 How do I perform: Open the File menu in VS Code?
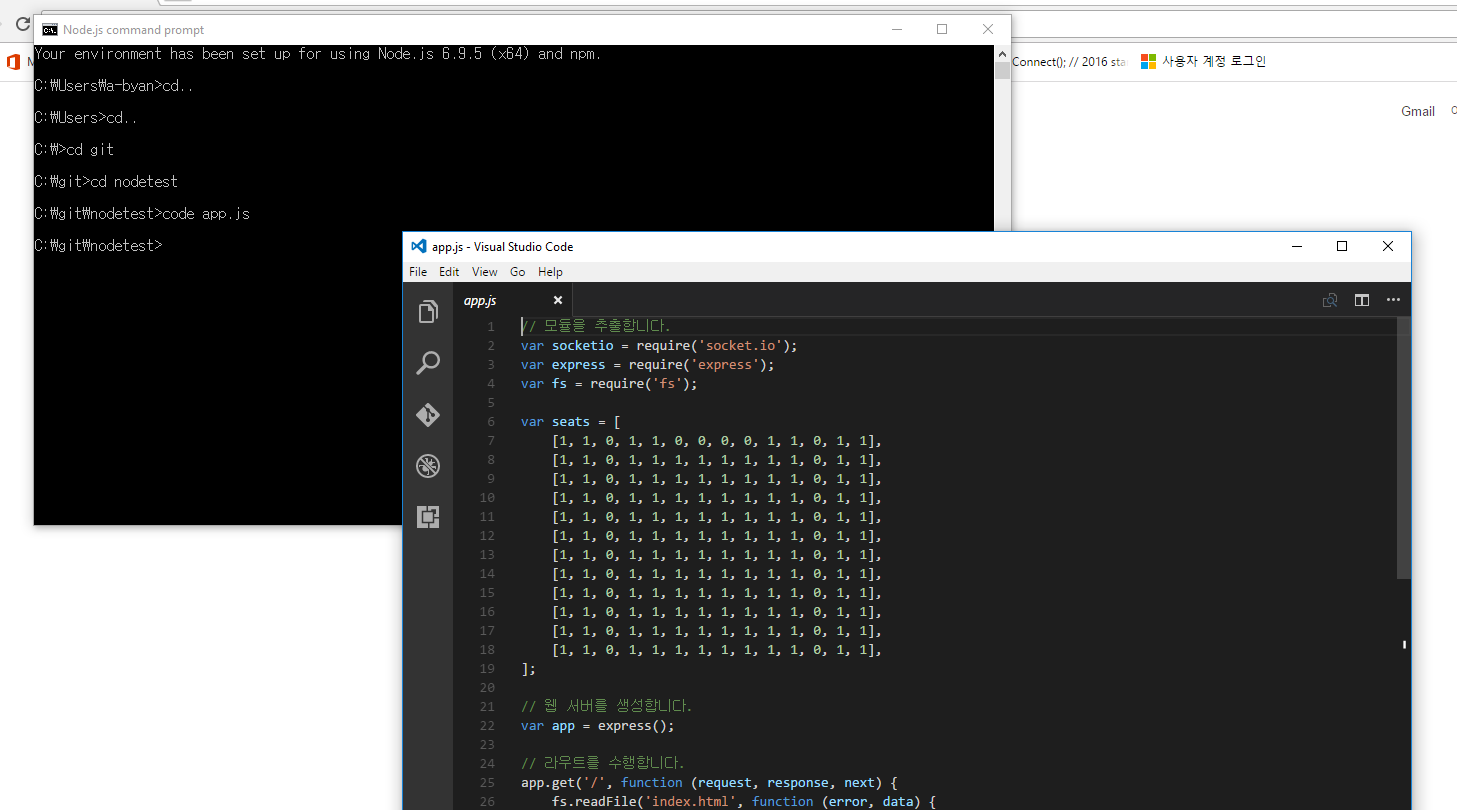418,272
